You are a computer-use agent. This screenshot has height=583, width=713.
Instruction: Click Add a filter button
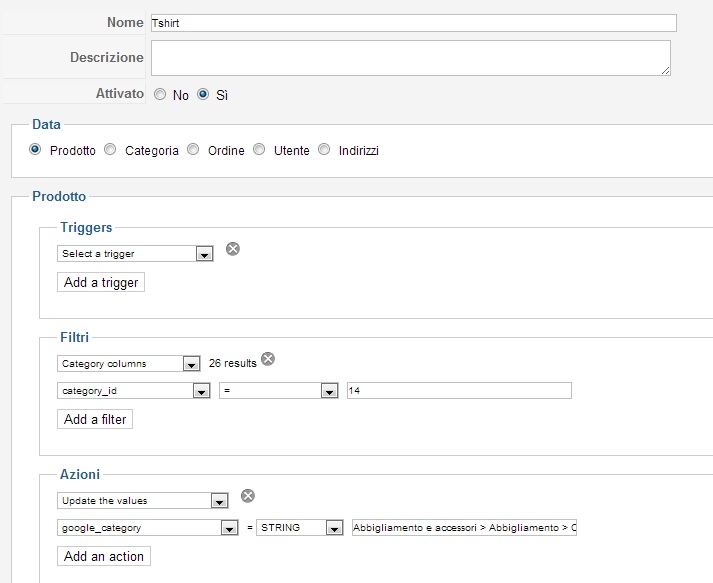click(x=95, y=419)
